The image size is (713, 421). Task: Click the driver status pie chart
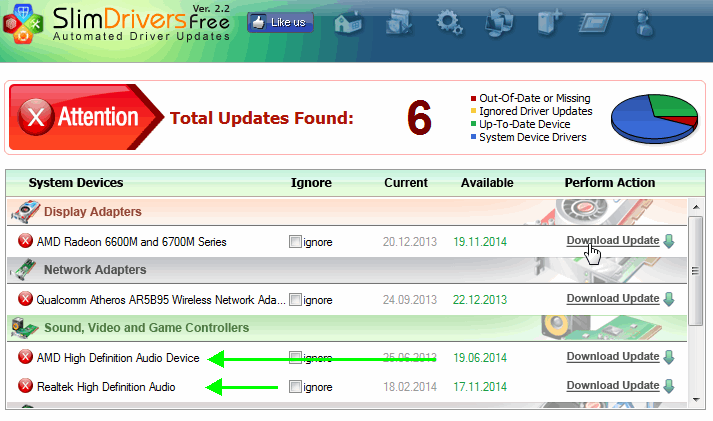click(654, 118)
